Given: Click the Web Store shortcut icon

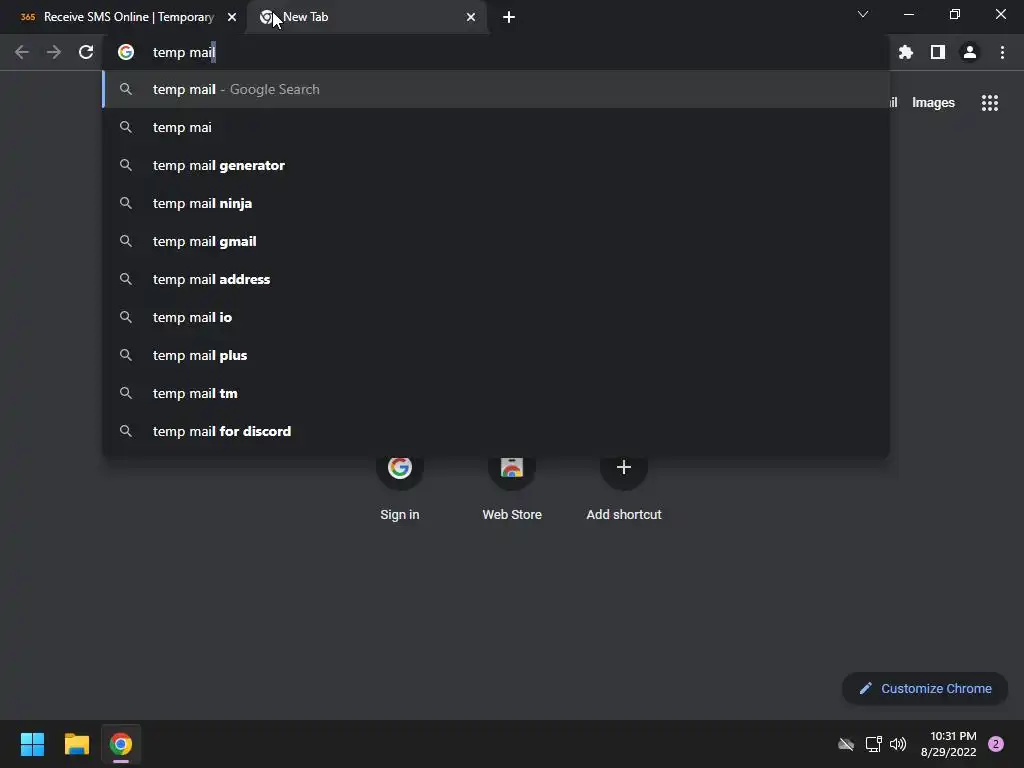Looking at the screenshot, I should 512,468.
